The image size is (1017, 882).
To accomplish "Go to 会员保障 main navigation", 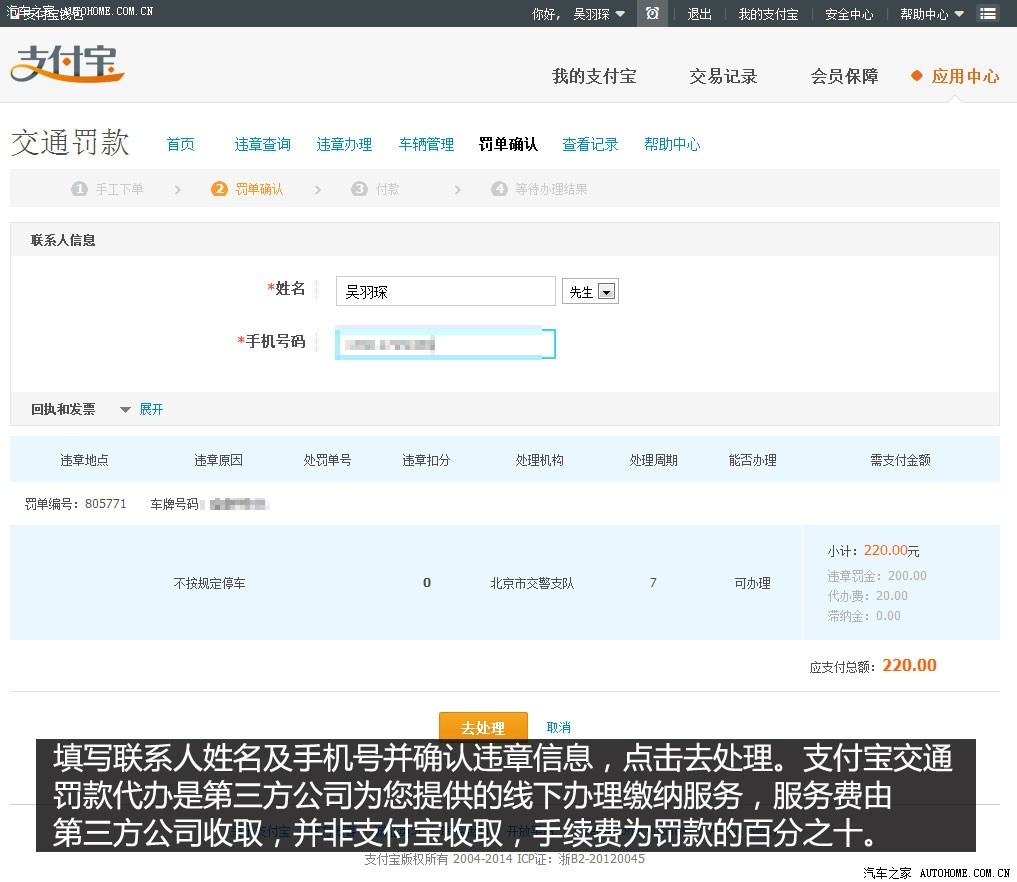I will point(844,76).
